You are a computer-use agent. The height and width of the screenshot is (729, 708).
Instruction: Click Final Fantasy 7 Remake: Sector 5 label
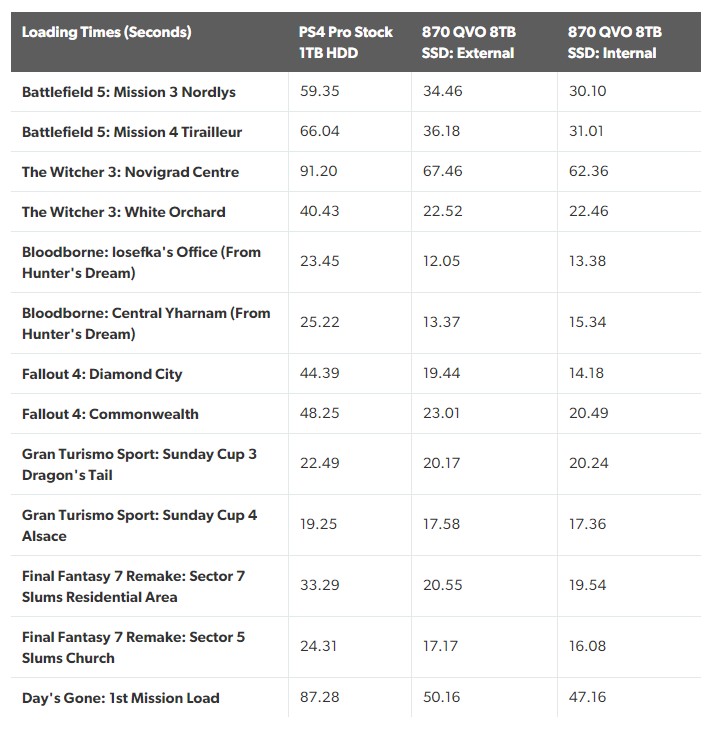pyautogui.click(x=133, y=647)
